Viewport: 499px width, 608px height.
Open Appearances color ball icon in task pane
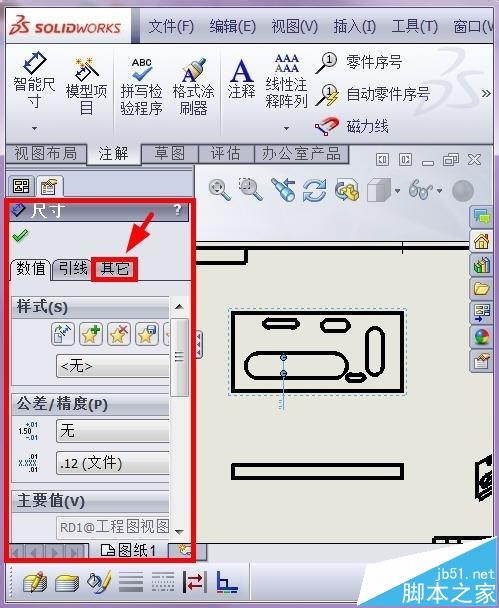point(481,337)
